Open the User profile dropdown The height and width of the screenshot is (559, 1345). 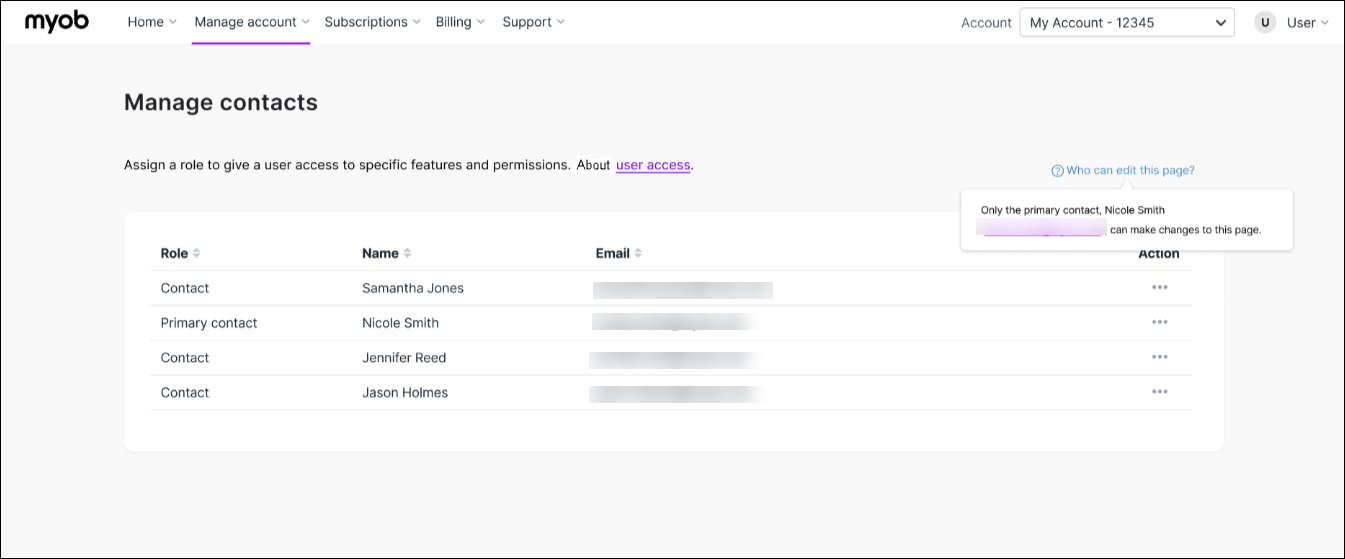tap(1308, 22)
